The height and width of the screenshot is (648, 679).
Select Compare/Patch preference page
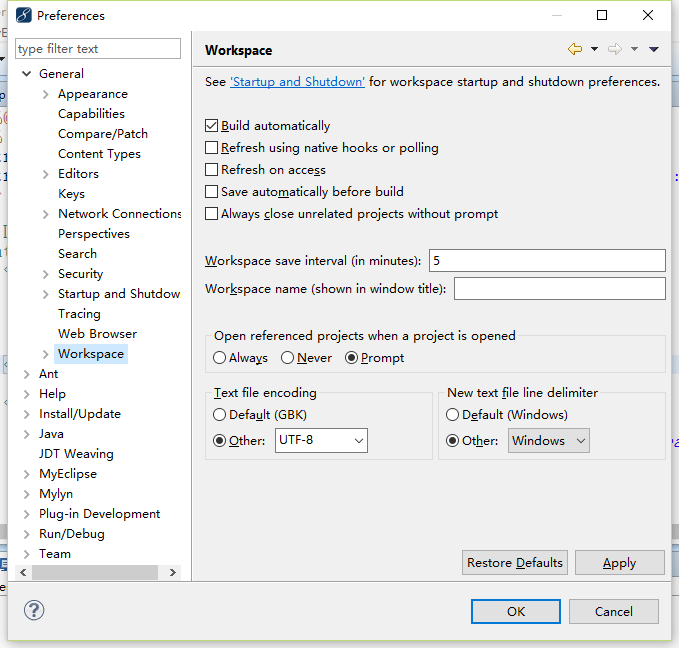click(x=103, y=134)
